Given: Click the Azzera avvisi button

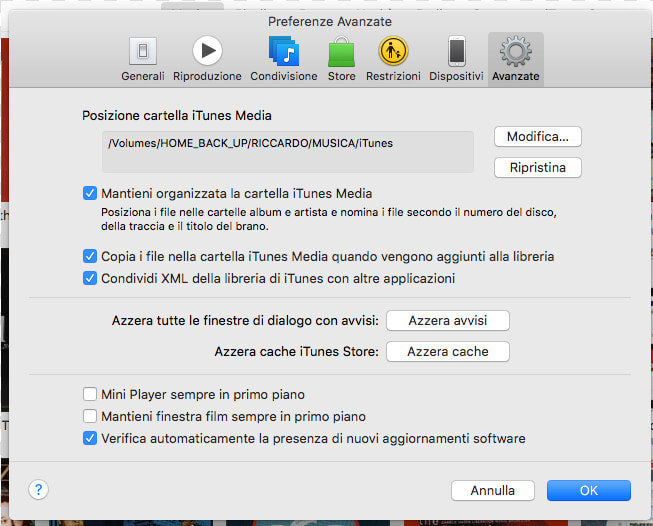Looking at the screenshot, I should click(448, 321).
